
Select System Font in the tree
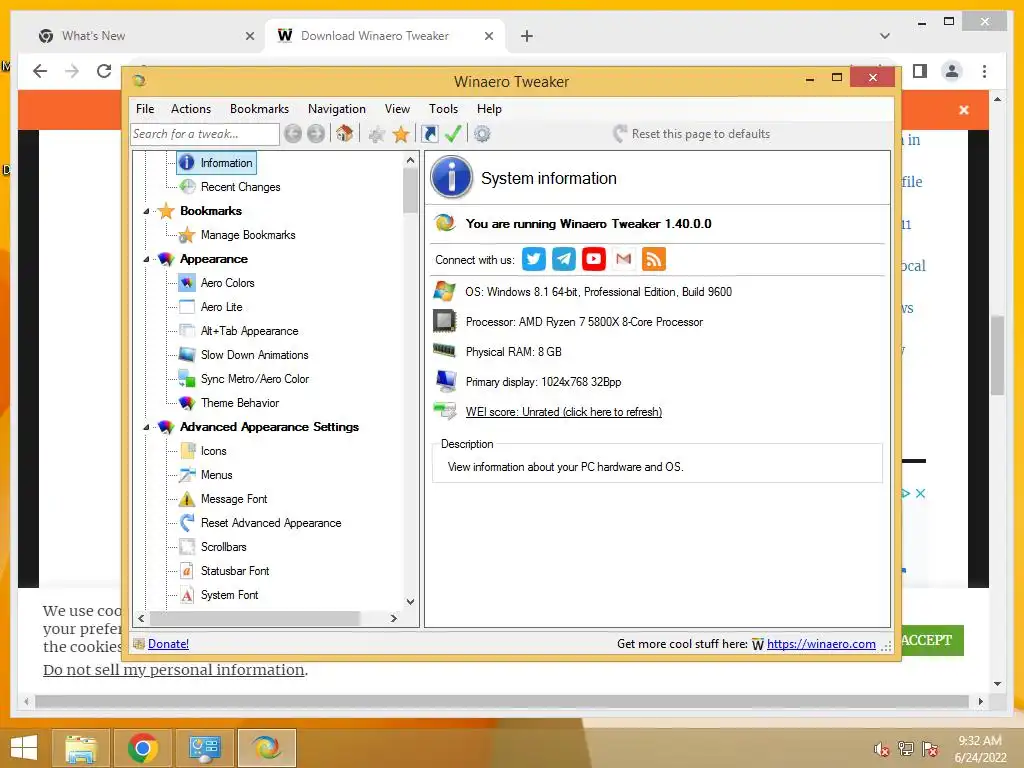coord(229,595)
